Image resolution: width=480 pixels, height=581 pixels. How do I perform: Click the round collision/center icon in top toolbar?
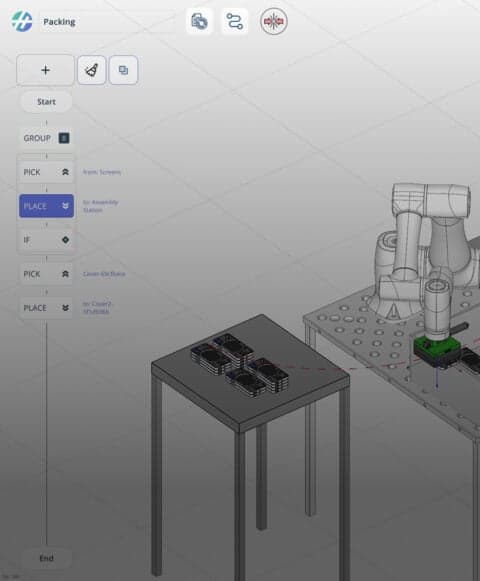click(274, 21)
